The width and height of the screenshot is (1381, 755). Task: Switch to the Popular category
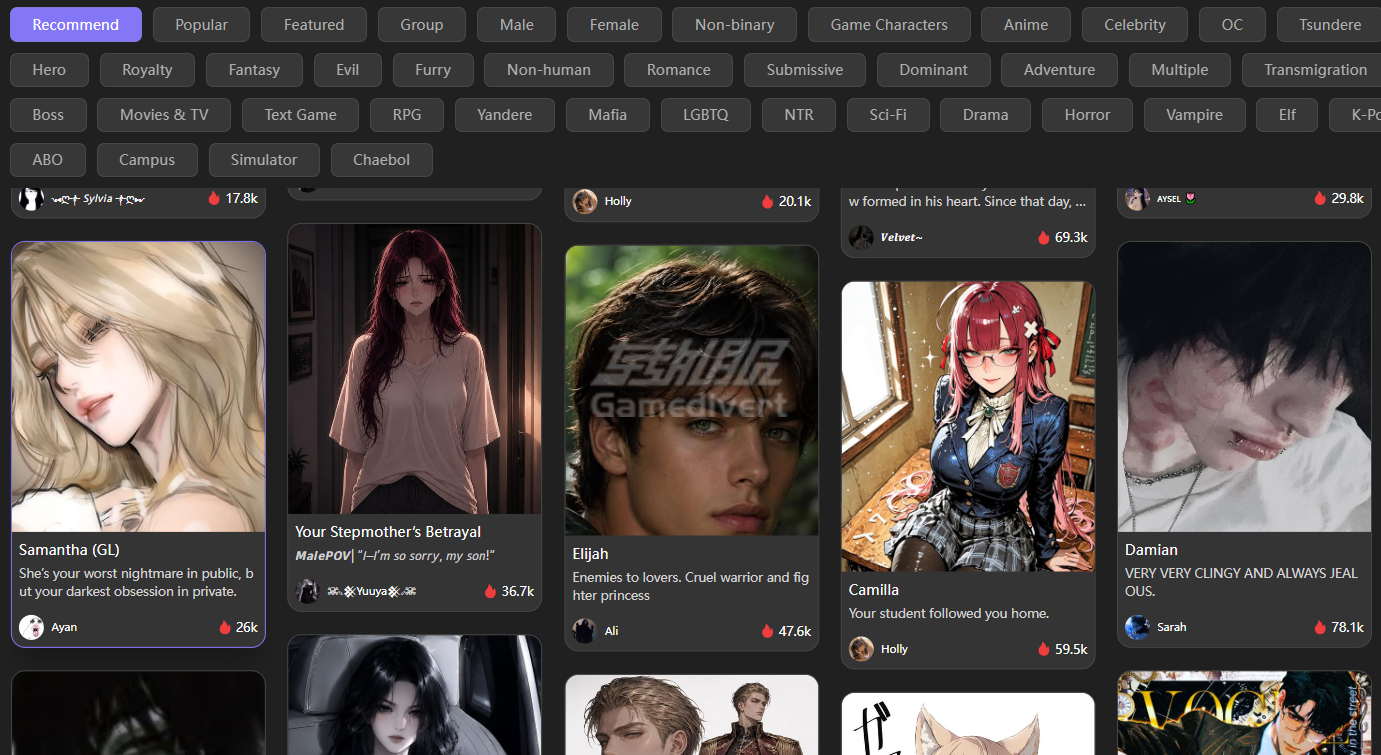click(x=202, y=24)
